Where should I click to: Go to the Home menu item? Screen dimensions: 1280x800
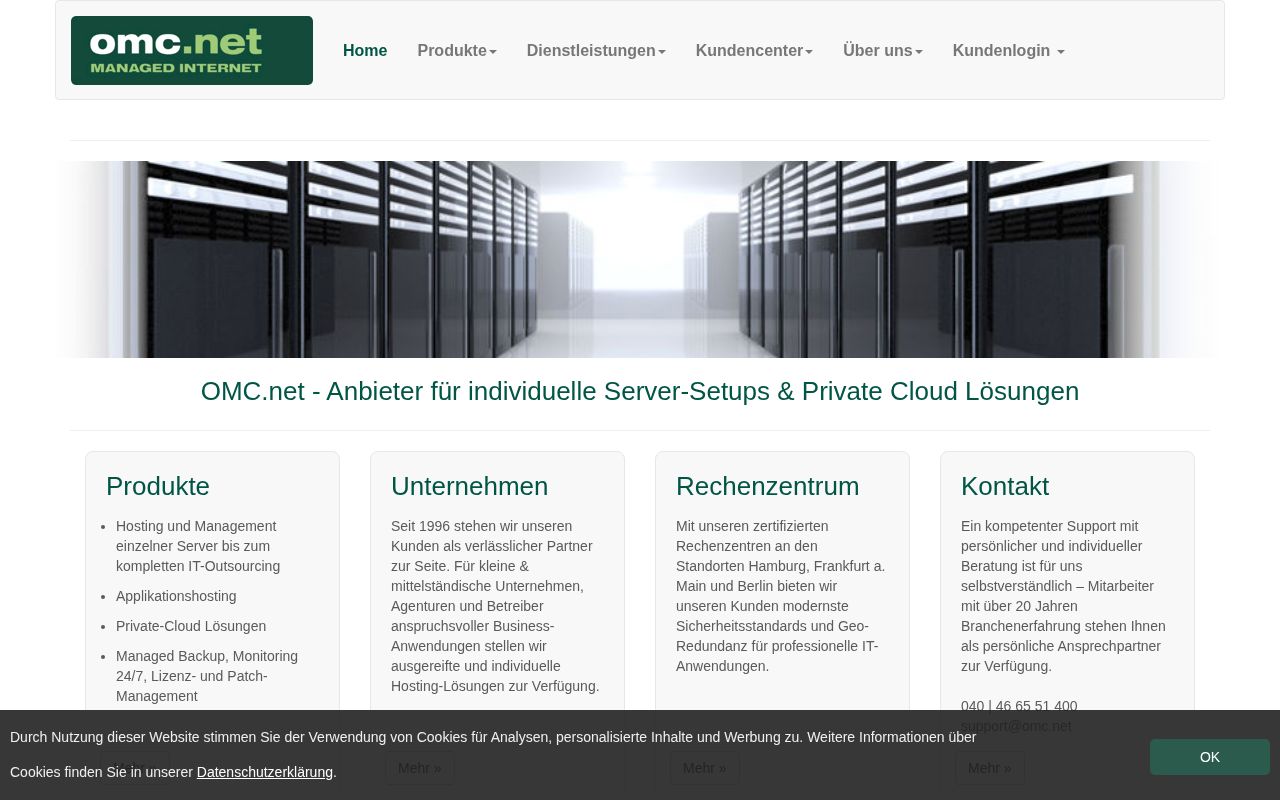(x=365, y=50)
